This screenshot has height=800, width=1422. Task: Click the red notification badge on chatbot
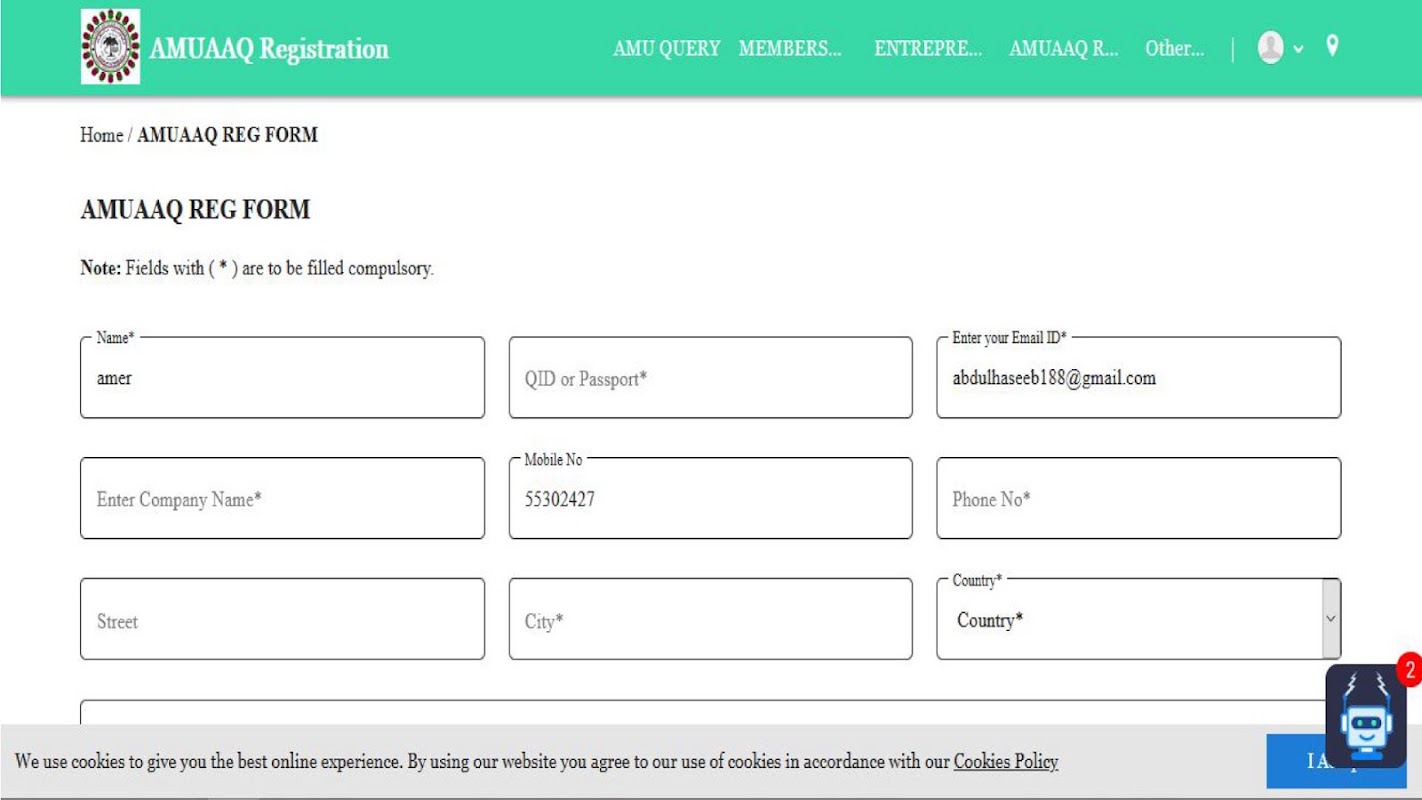click(1409, 669)
